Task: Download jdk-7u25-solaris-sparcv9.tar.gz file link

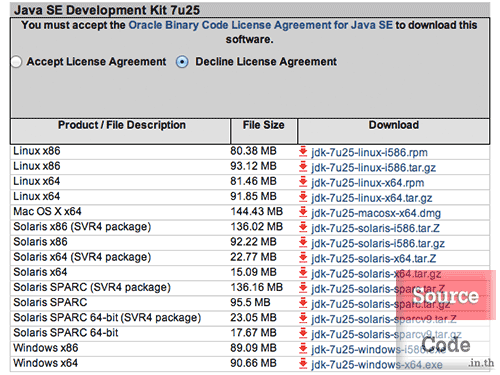Action: pos(387,335)
